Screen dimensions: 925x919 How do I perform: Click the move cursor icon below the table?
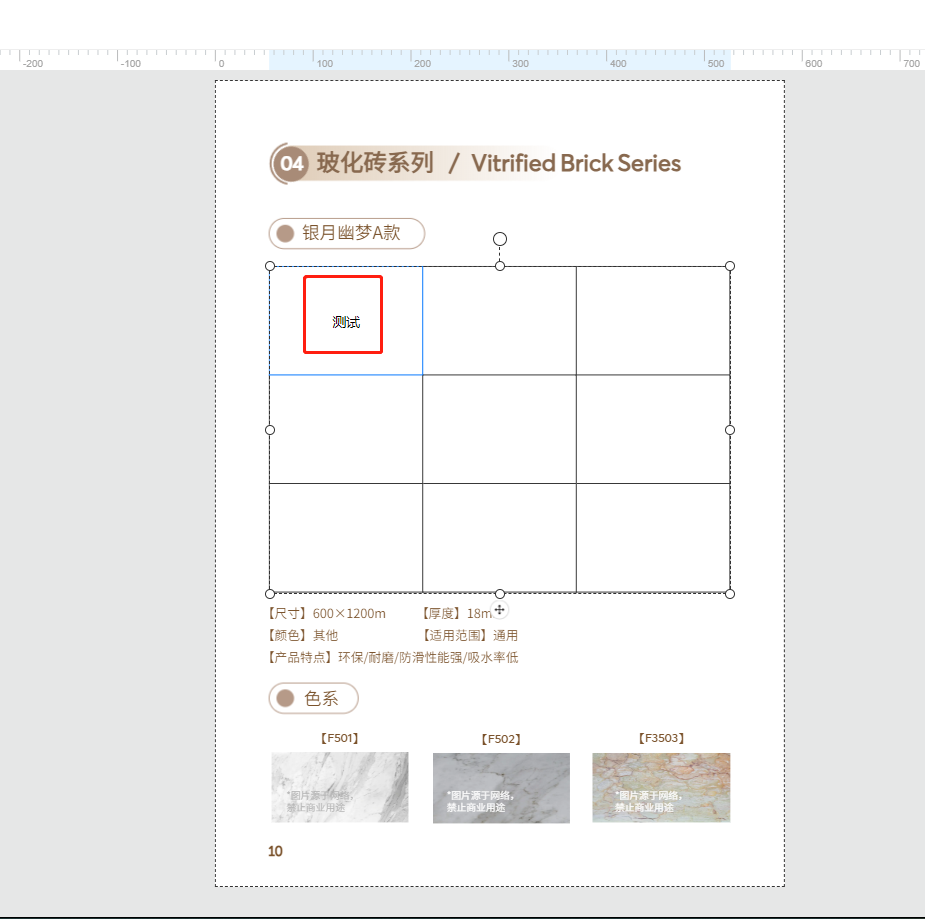click(x=500, y=610)
